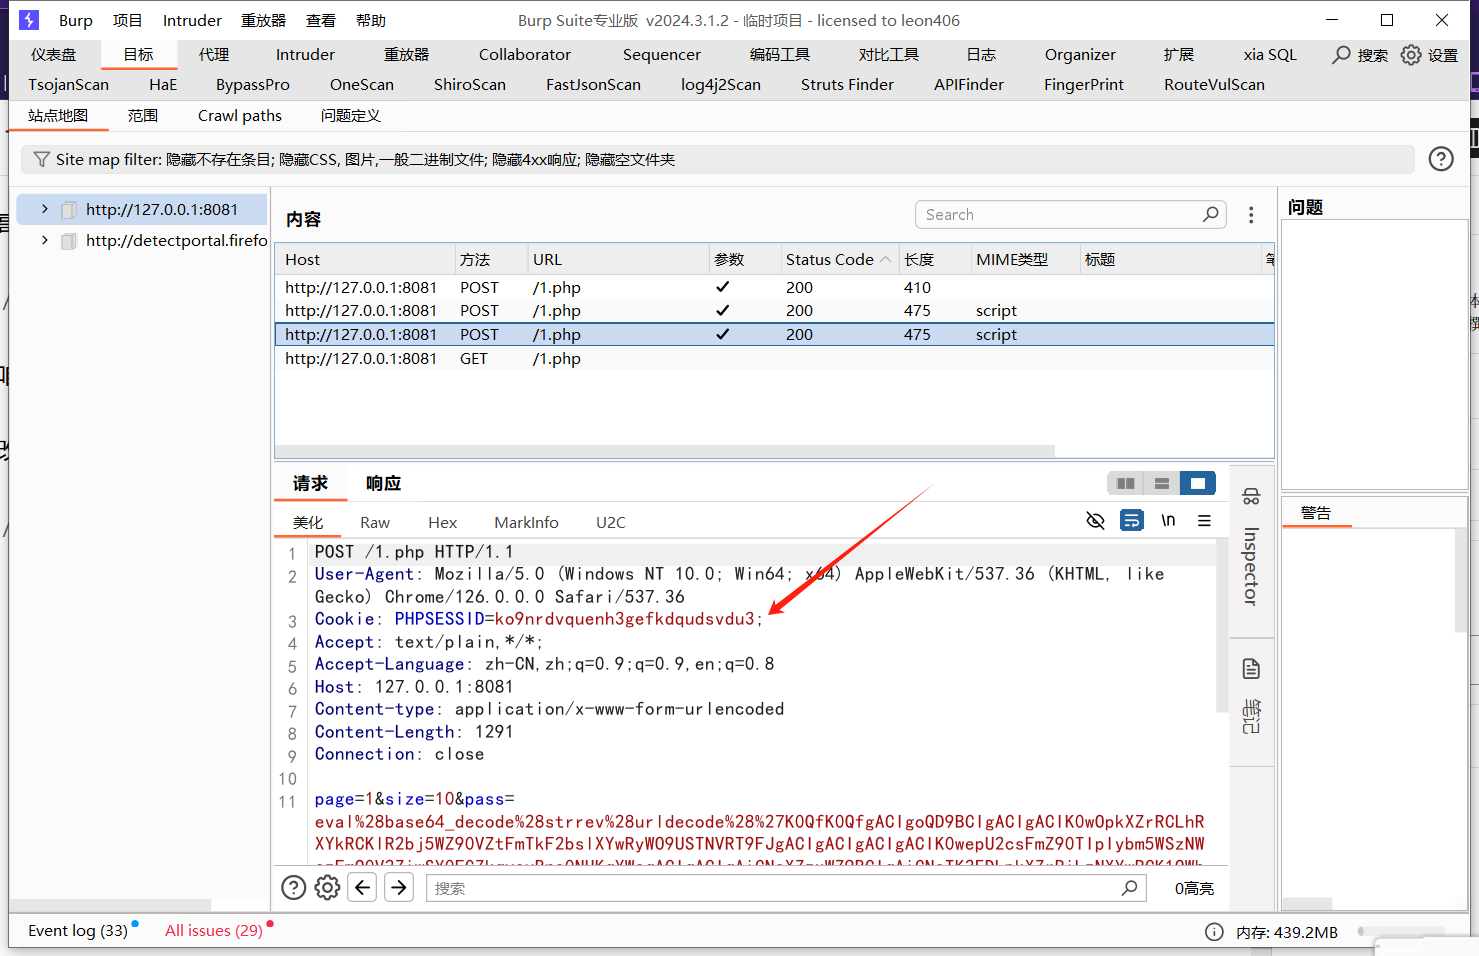Sort by the 长度 column header
The height and width of the screenshot is (956, 1479).
coord(934,259)
